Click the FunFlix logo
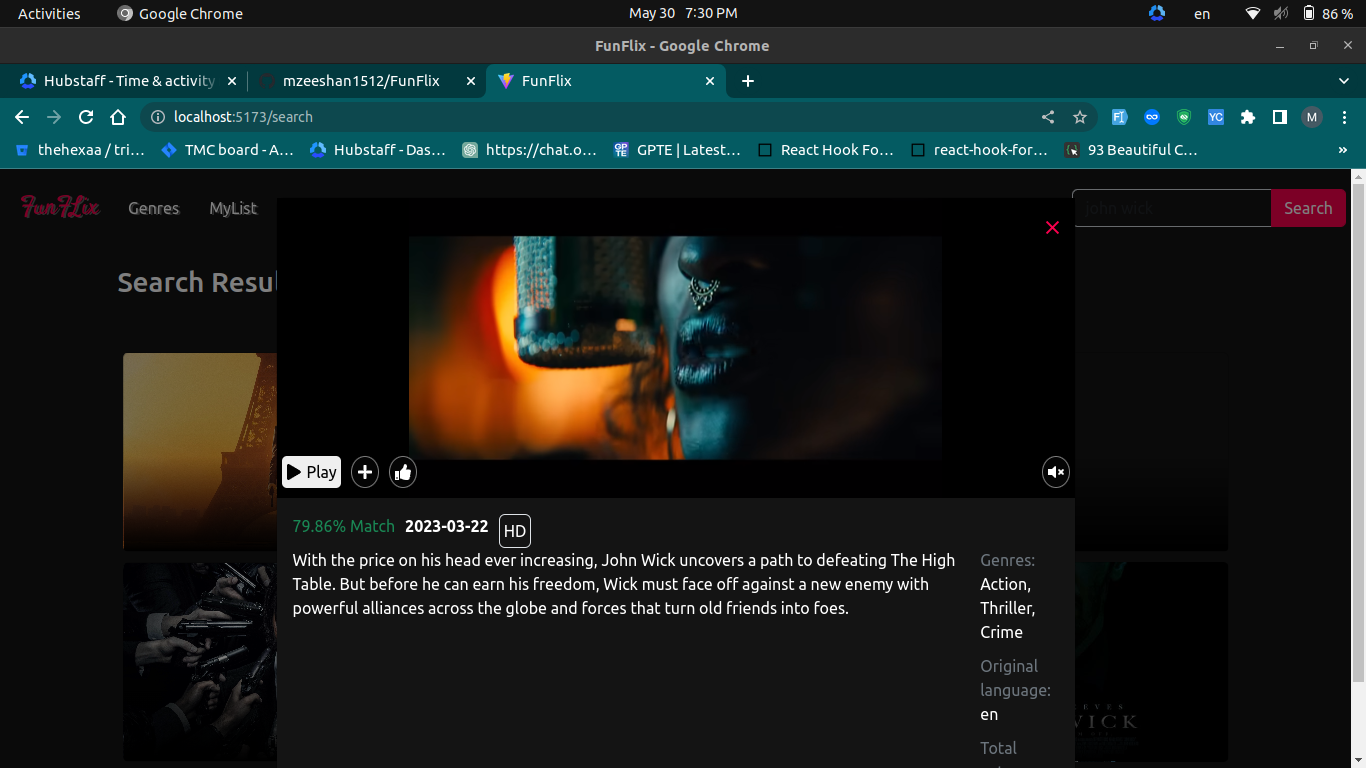The height and width of the screenshot is (768, 1366). point(61,207)
